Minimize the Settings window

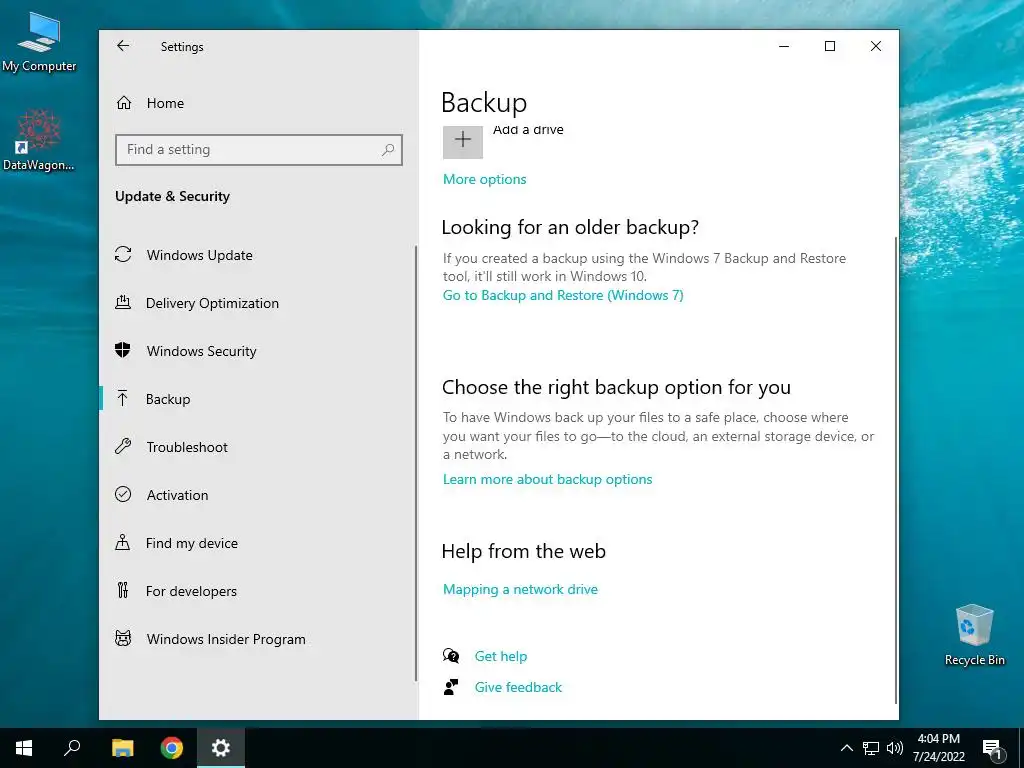[x=784, y=46]
